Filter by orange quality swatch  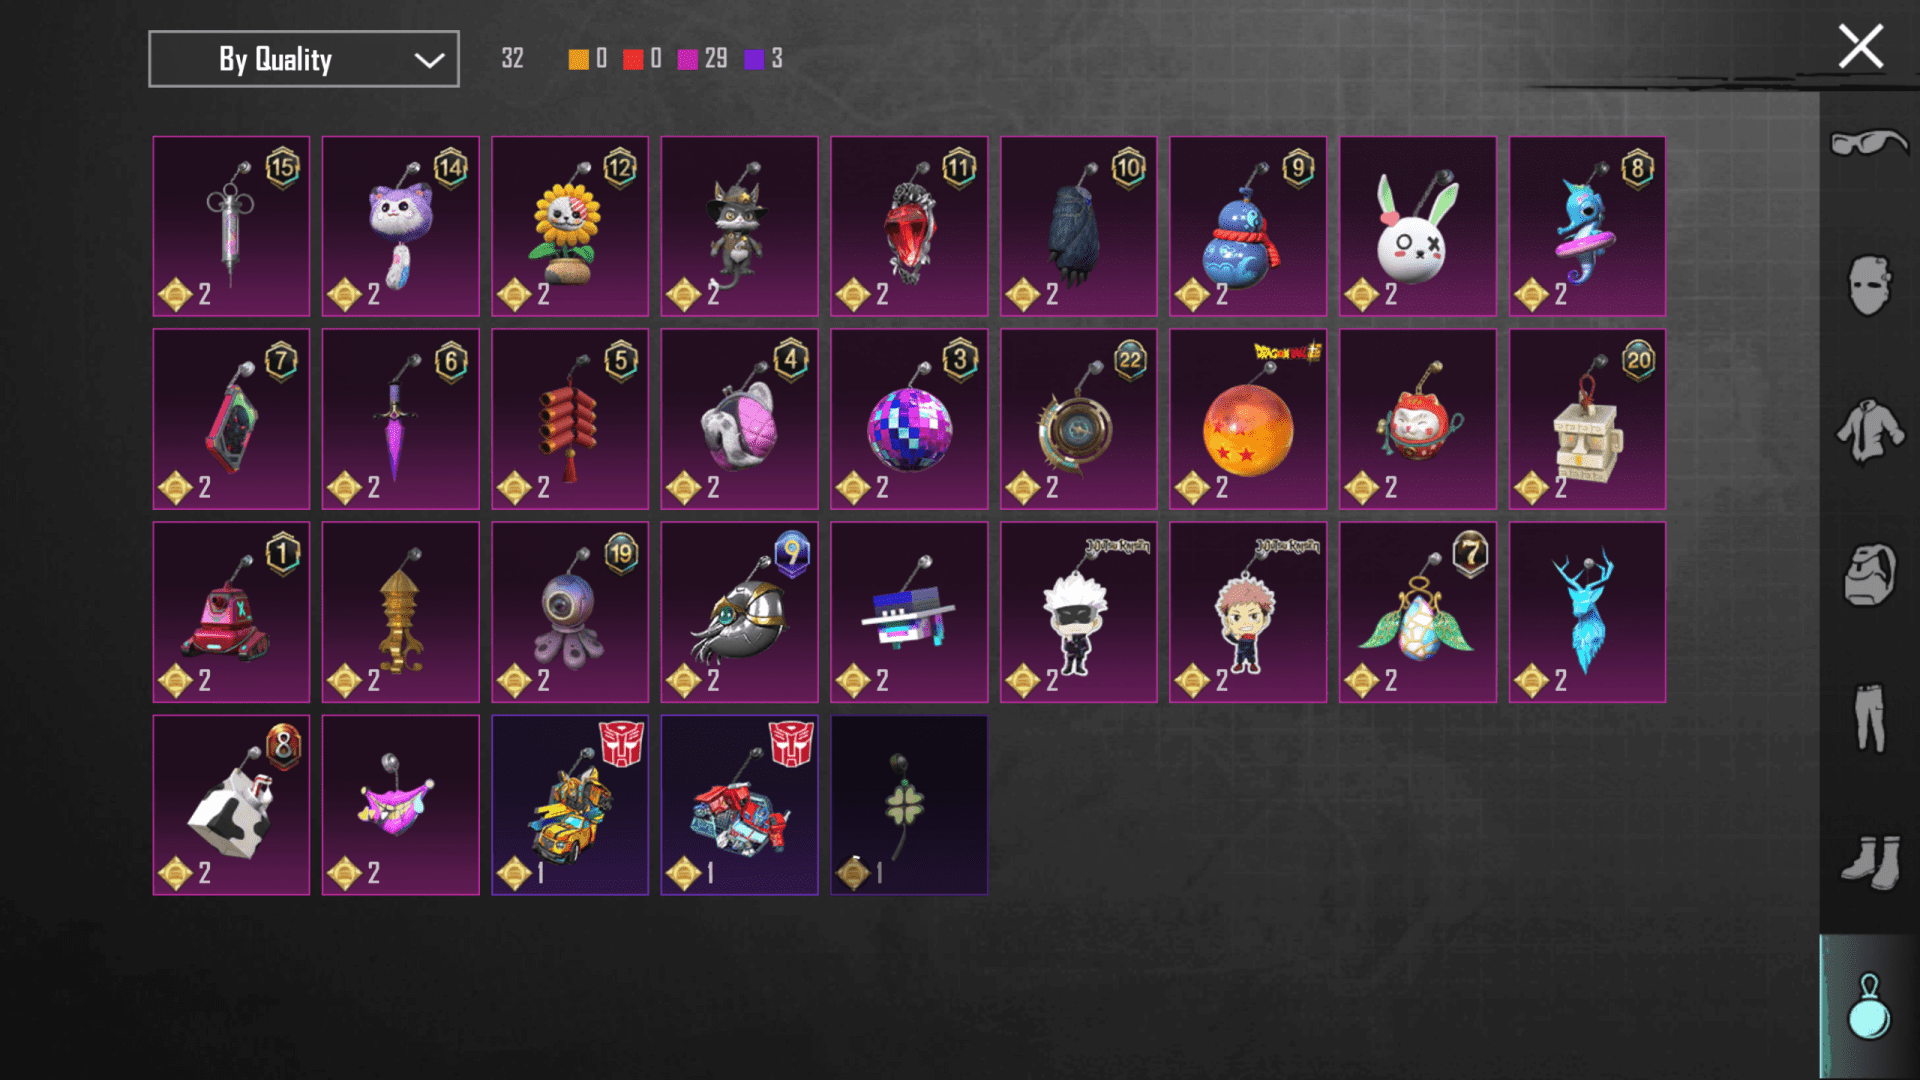point(578,59)
